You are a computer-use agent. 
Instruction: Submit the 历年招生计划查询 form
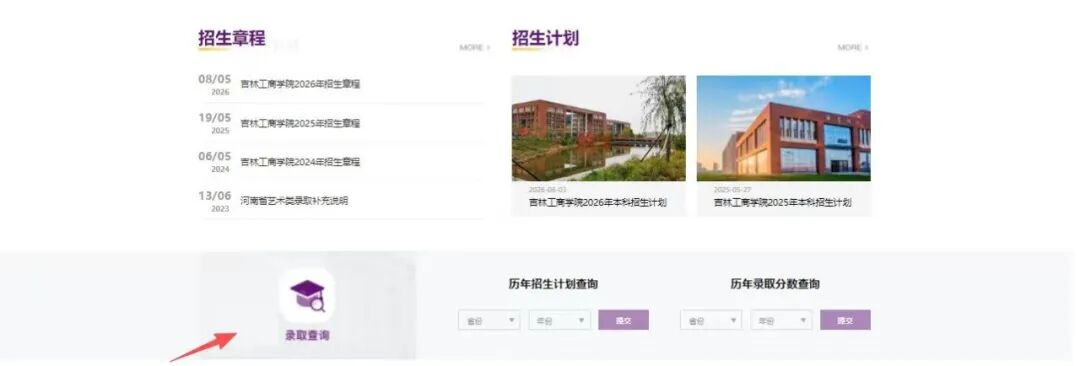pos(623,321)
